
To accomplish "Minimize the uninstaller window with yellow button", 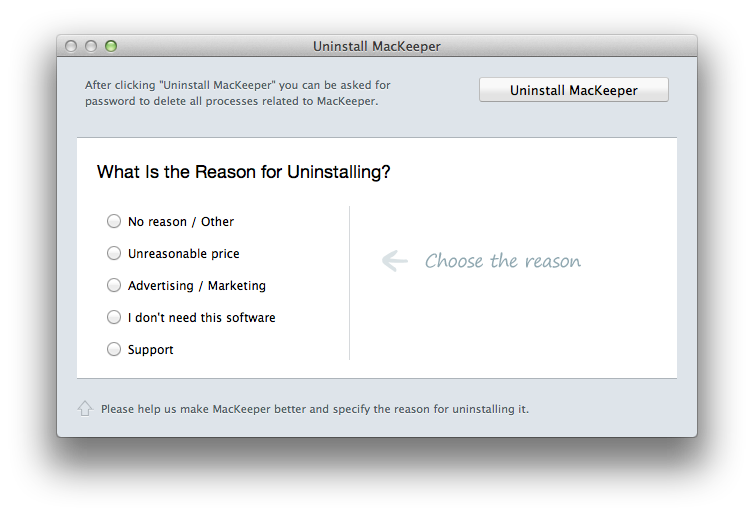I will tap(91, 46).
